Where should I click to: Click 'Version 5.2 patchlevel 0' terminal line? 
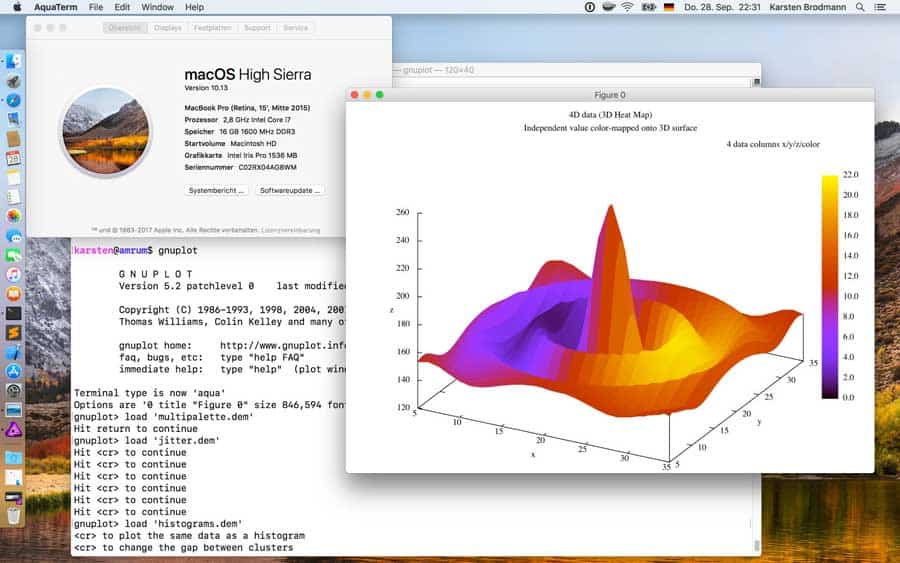(x=186, y=286)
